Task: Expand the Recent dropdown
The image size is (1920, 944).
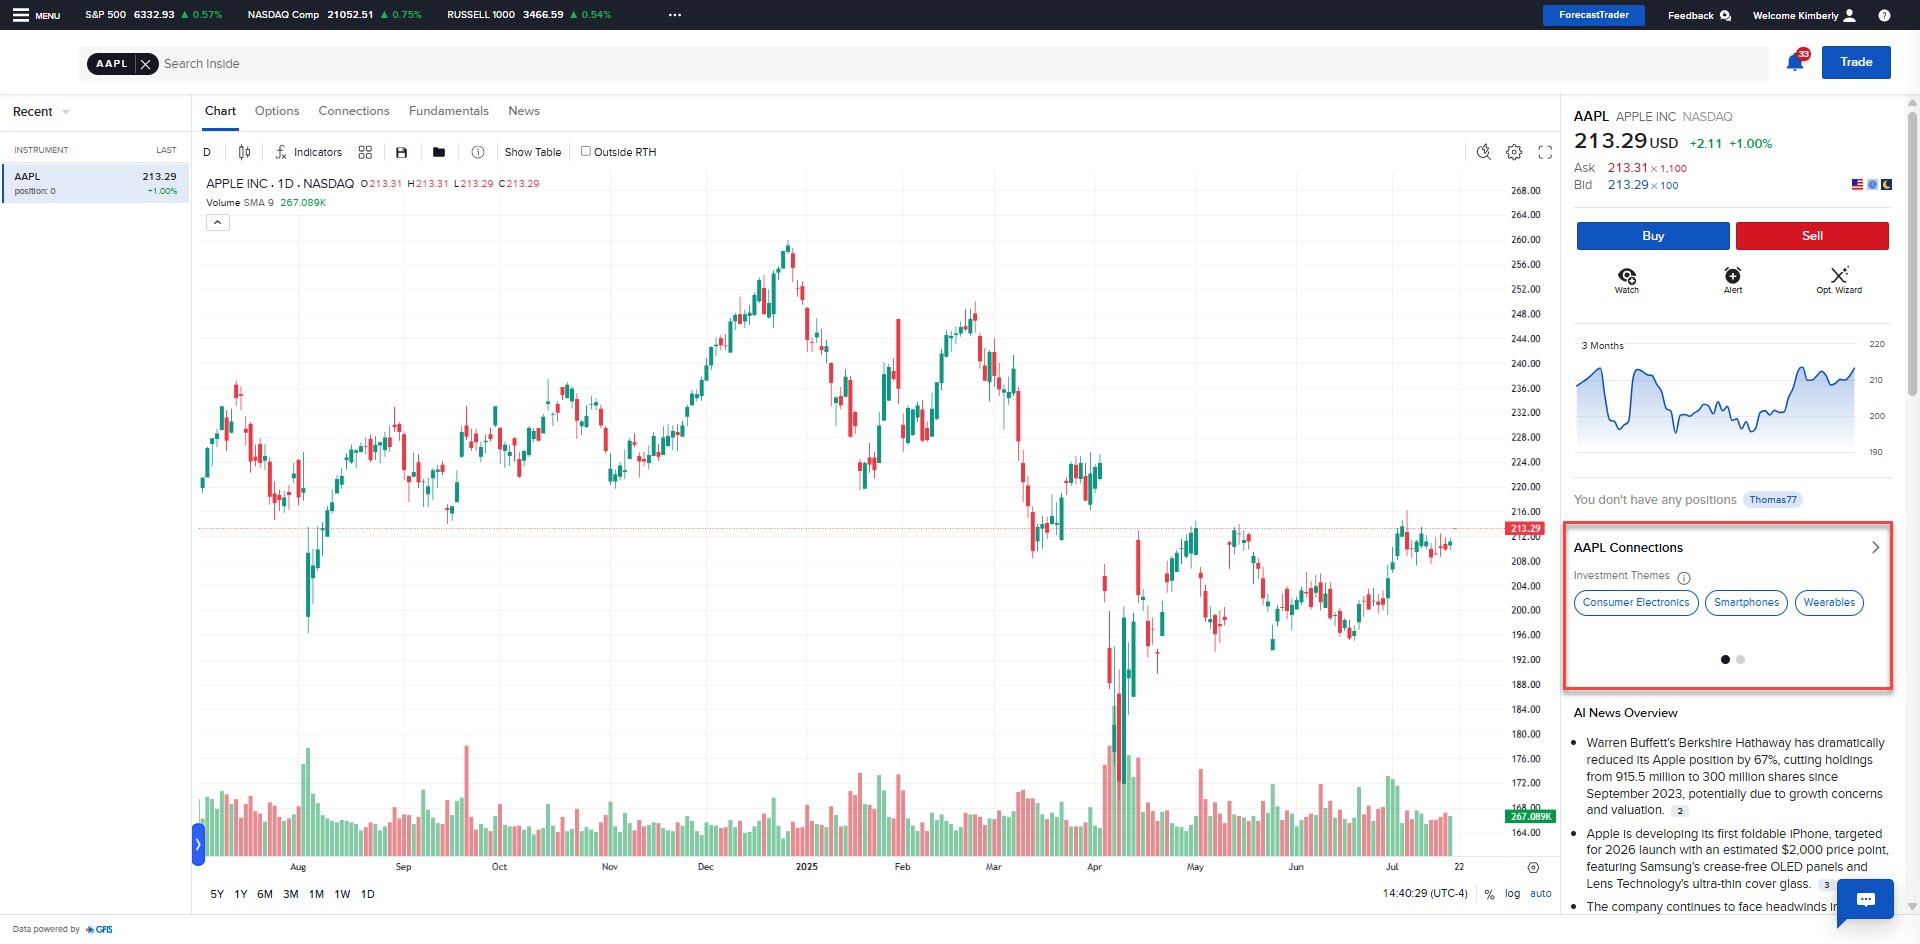Action: (x=41, y=112)
